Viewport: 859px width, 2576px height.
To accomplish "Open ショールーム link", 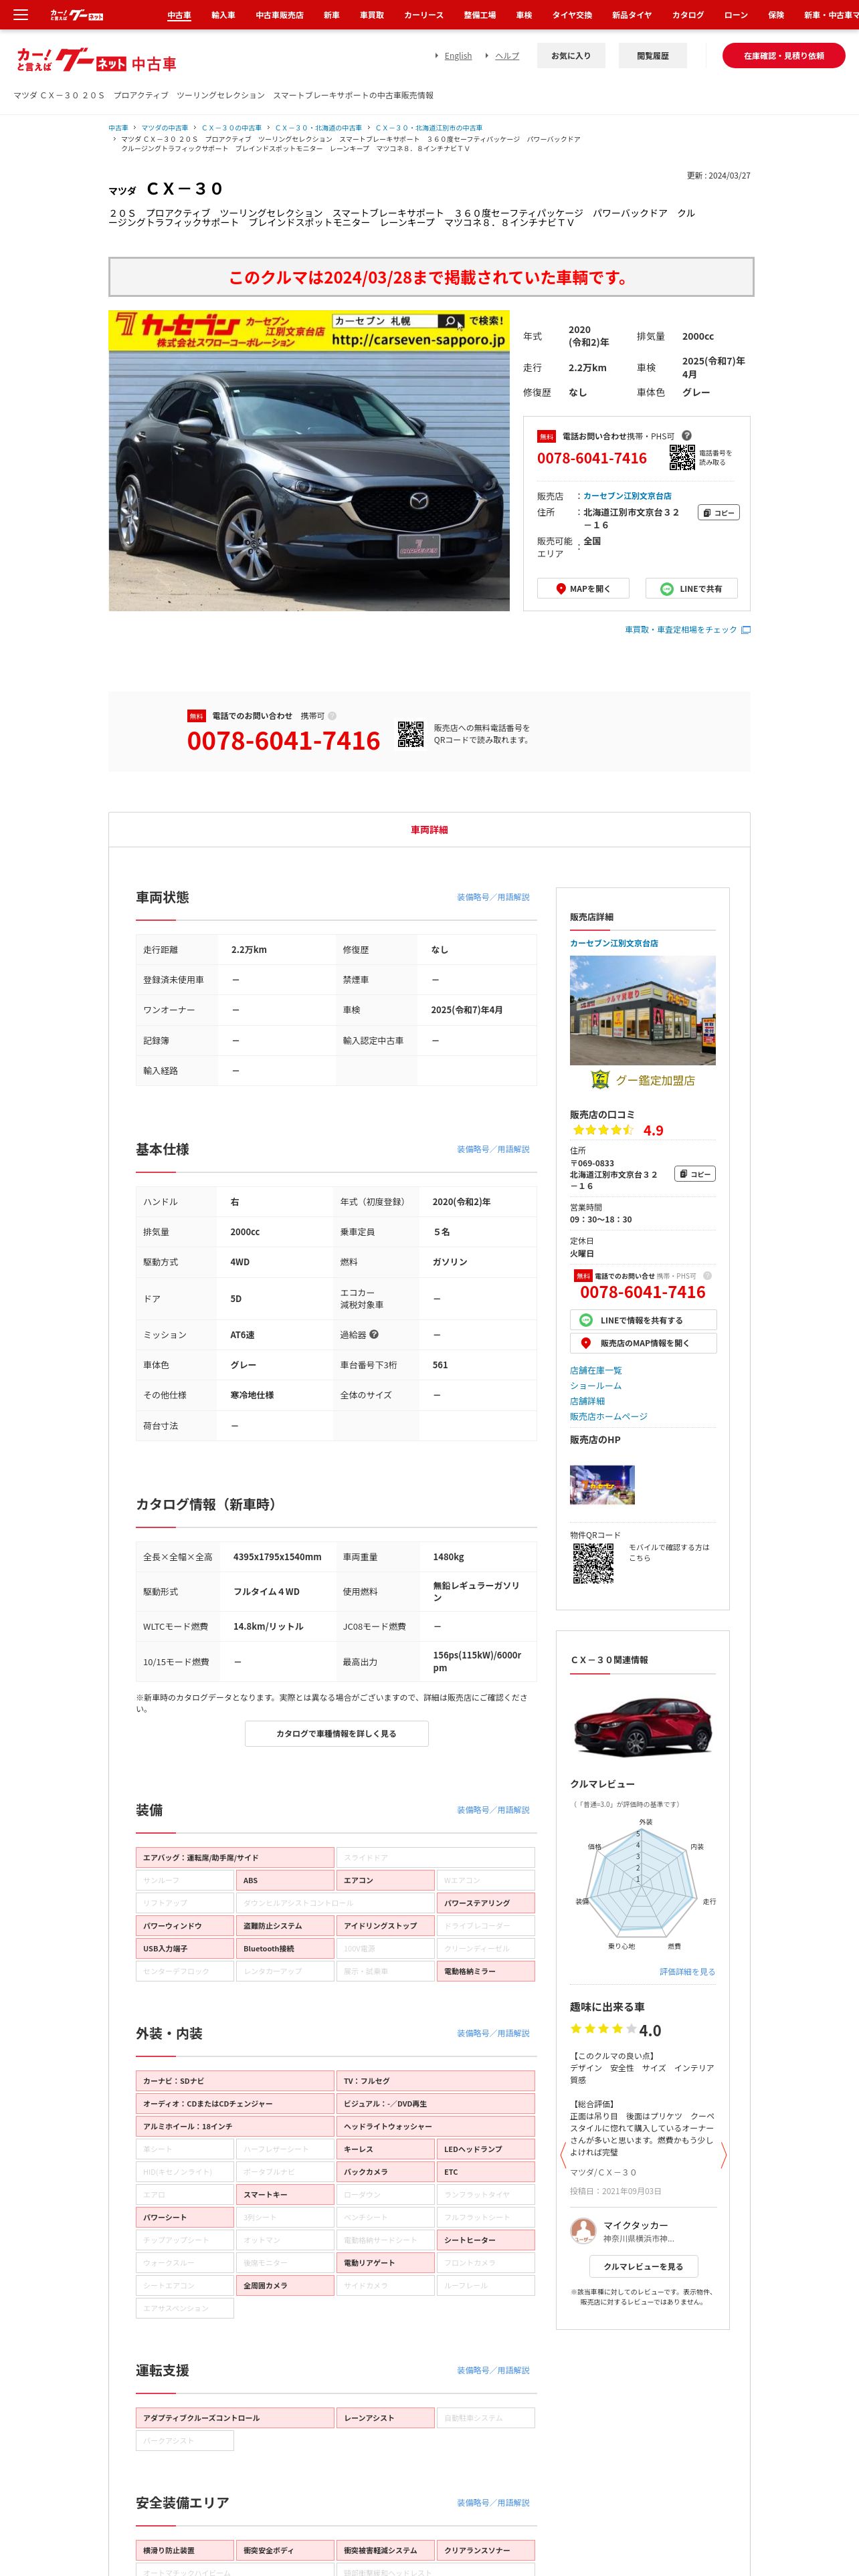I will coord(595,1386).
